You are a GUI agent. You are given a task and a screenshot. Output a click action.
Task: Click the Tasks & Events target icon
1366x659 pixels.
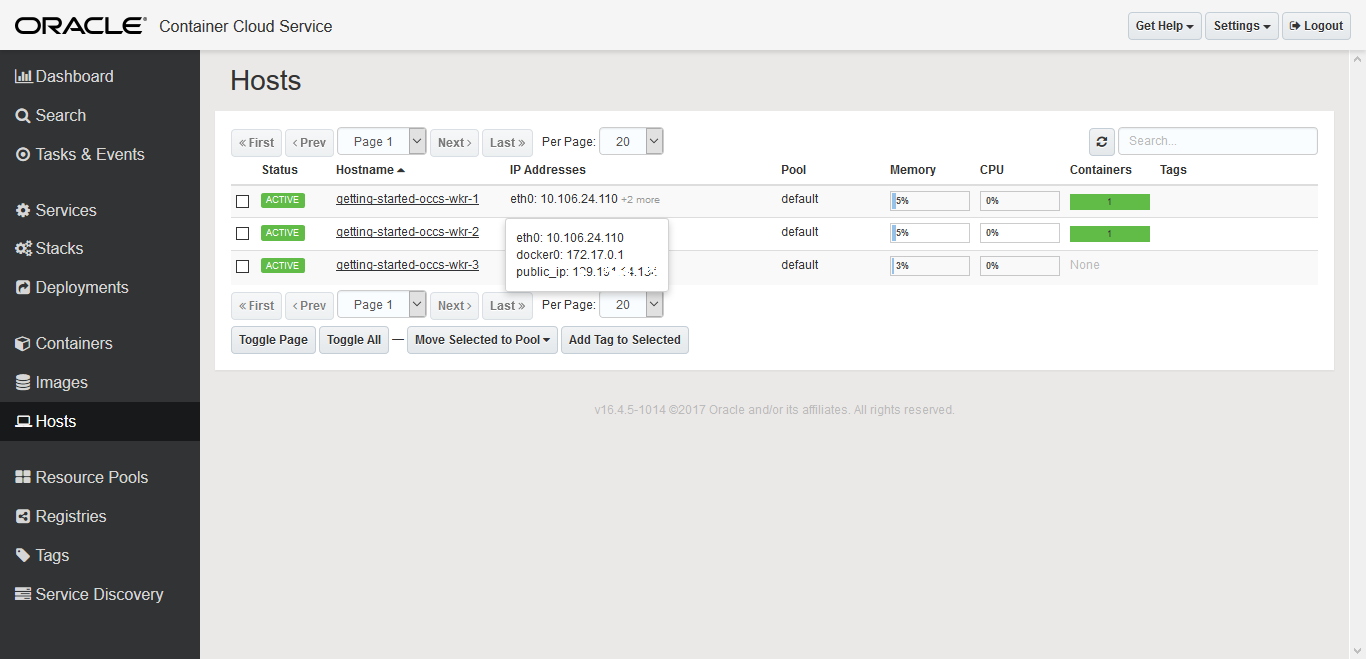click(23, 154)
